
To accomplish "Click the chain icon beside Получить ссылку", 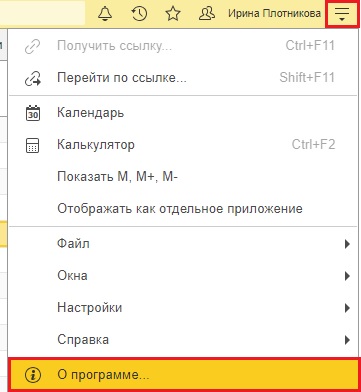I will click(x=33, y=46).
